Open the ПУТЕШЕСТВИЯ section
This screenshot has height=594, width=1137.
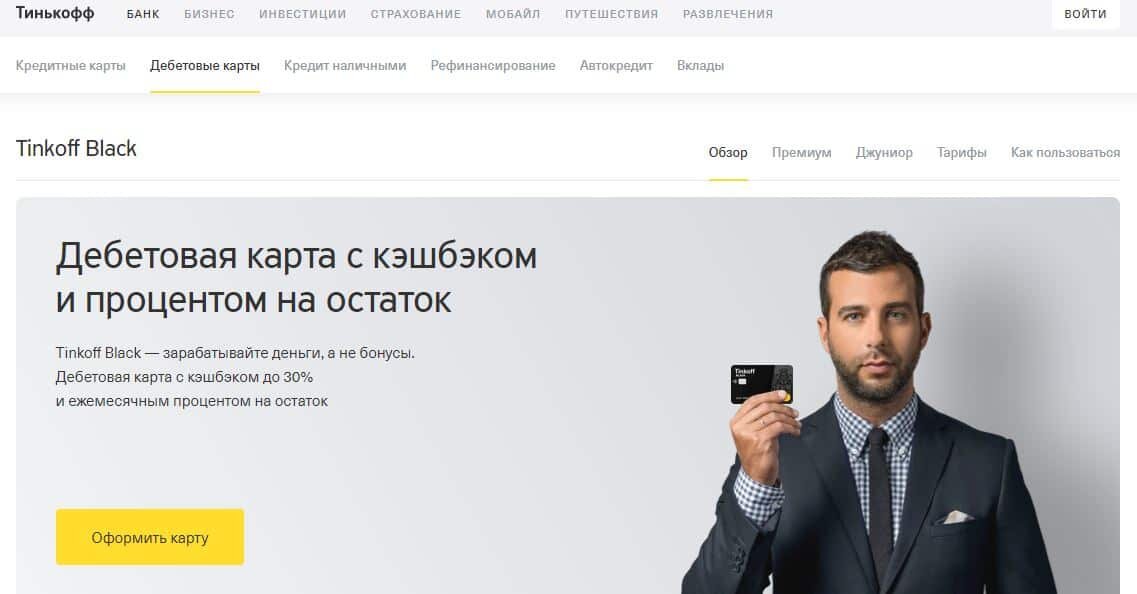click(611, 14)
